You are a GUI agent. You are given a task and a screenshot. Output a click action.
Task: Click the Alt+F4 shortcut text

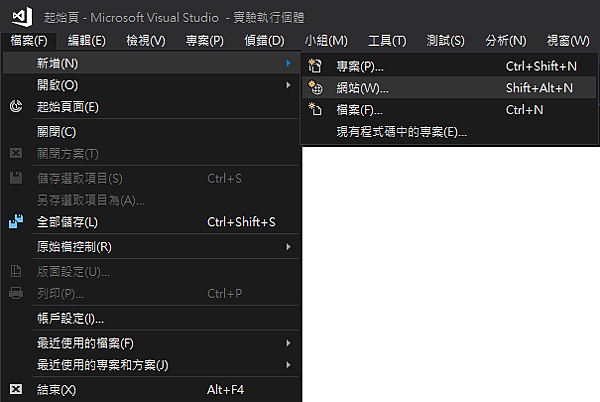225,390
